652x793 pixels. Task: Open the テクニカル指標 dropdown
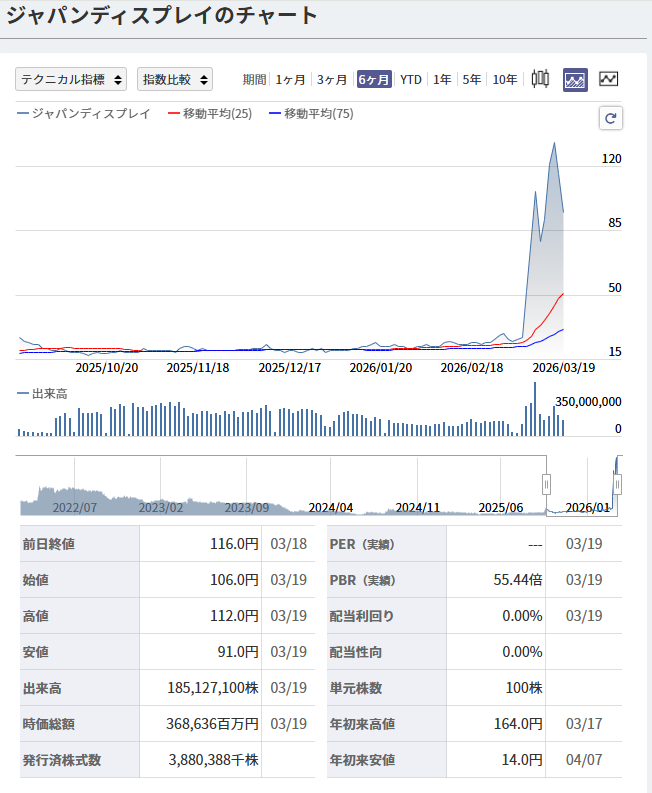click(x=71, y=79)
